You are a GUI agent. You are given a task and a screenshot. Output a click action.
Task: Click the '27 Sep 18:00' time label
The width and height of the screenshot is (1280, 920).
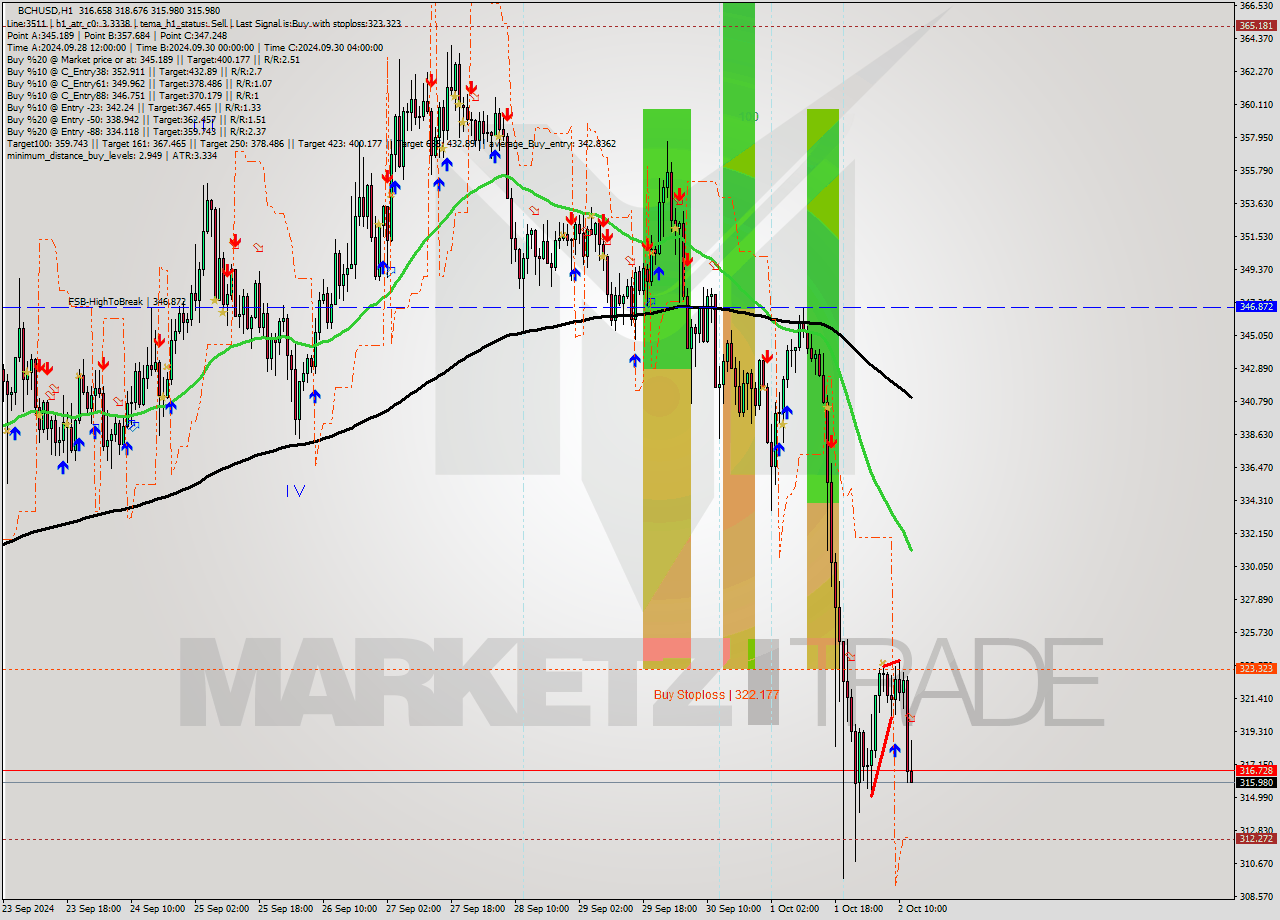click(x=478, y=909)
